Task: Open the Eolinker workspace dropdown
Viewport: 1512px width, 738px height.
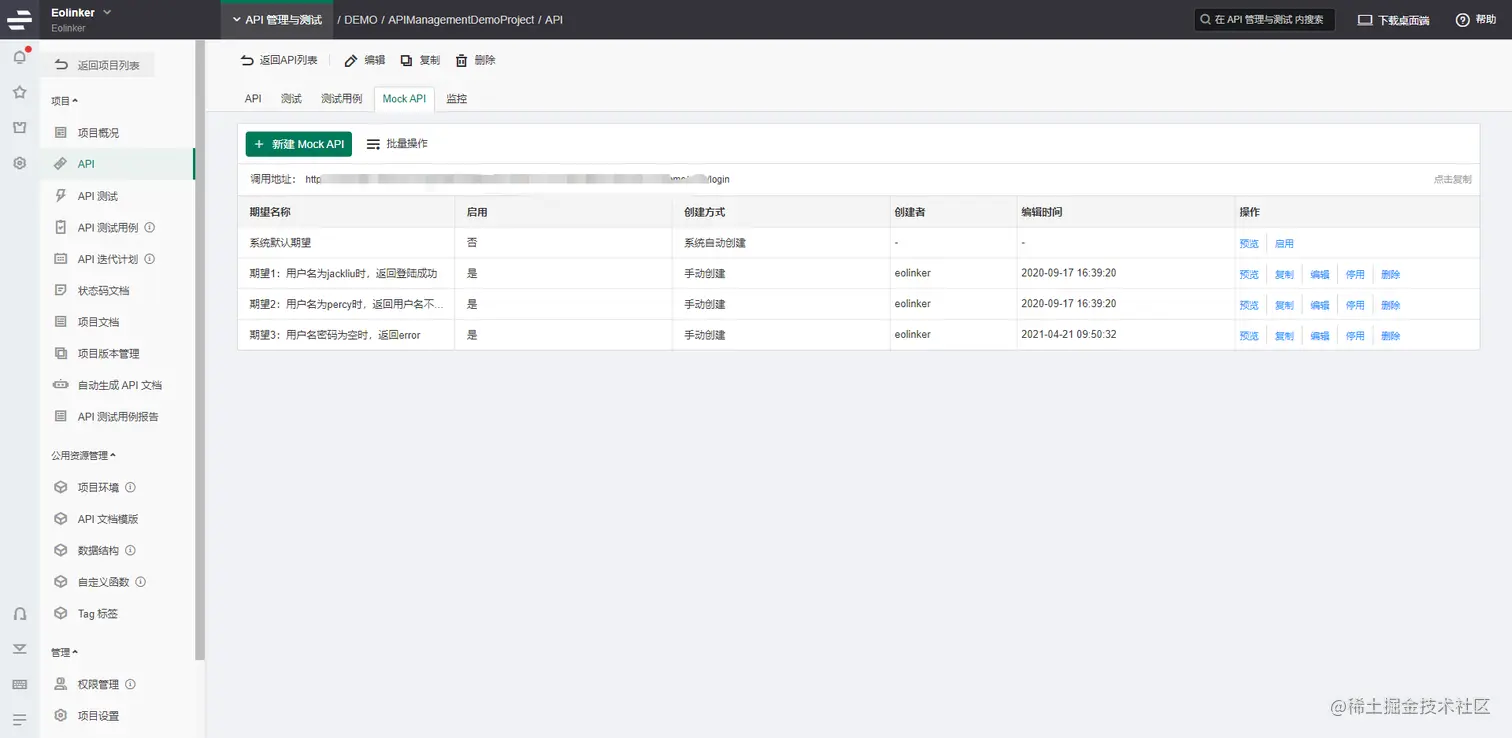Action: point(82,13)
